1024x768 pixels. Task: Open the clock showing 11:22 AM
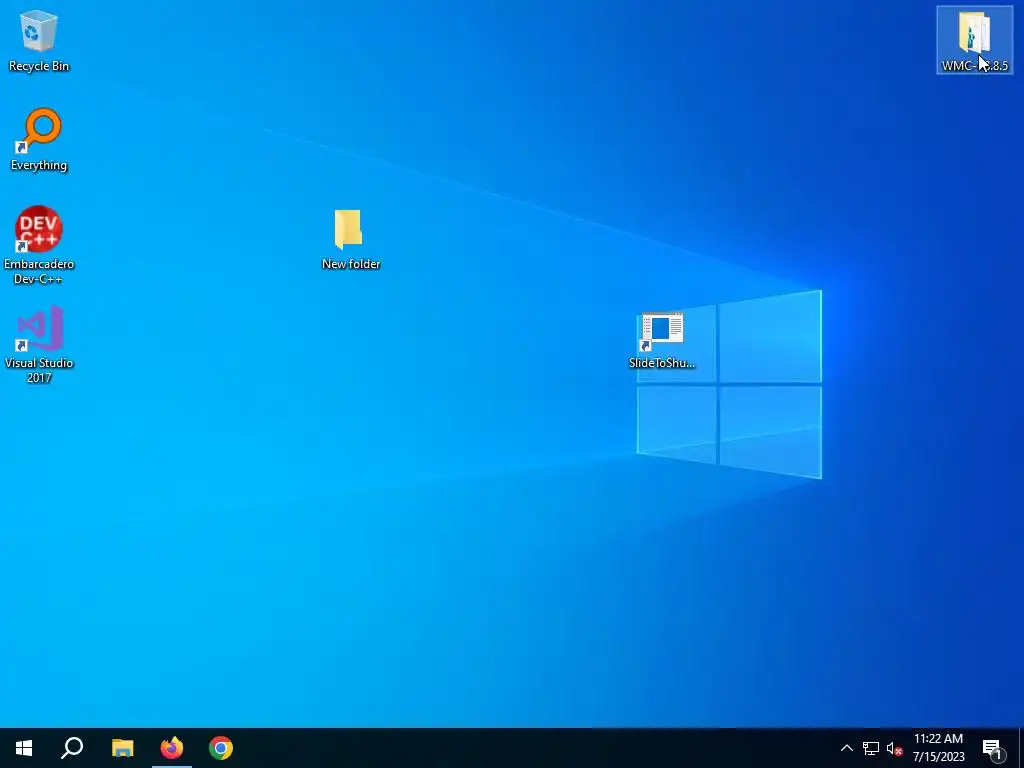(x=938, y=748)
